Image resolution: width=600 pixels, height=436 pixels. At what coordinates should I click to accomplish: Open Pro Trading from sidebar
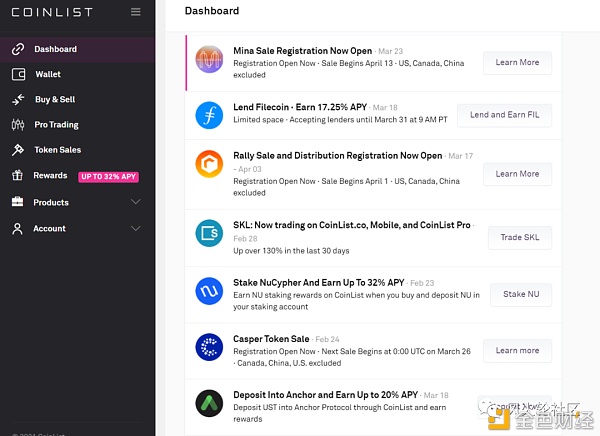56,125
